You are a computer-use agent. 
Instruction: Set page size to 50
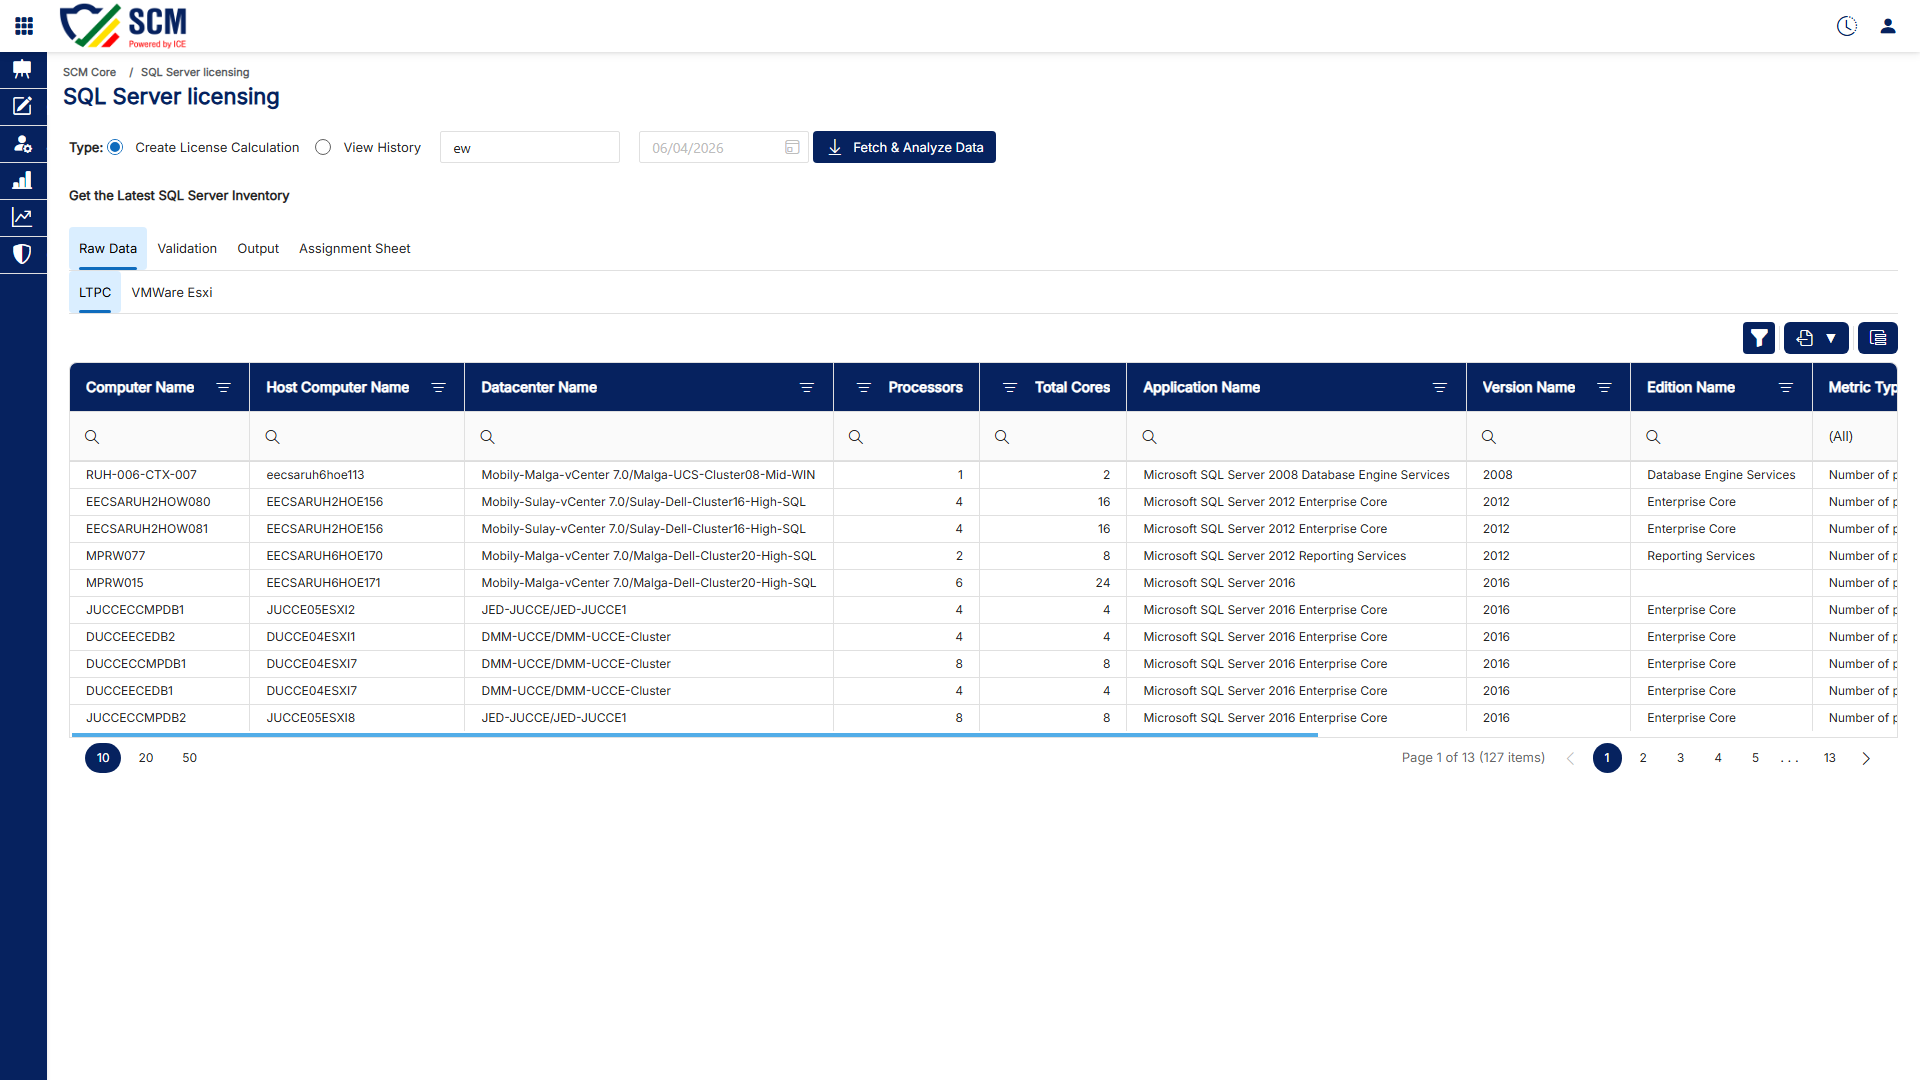coord(190,758)
